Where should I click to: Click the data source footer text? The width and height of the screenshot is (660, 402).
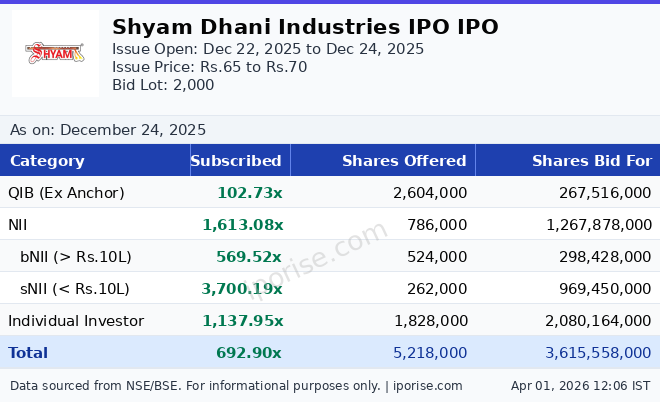click(236, 385)
